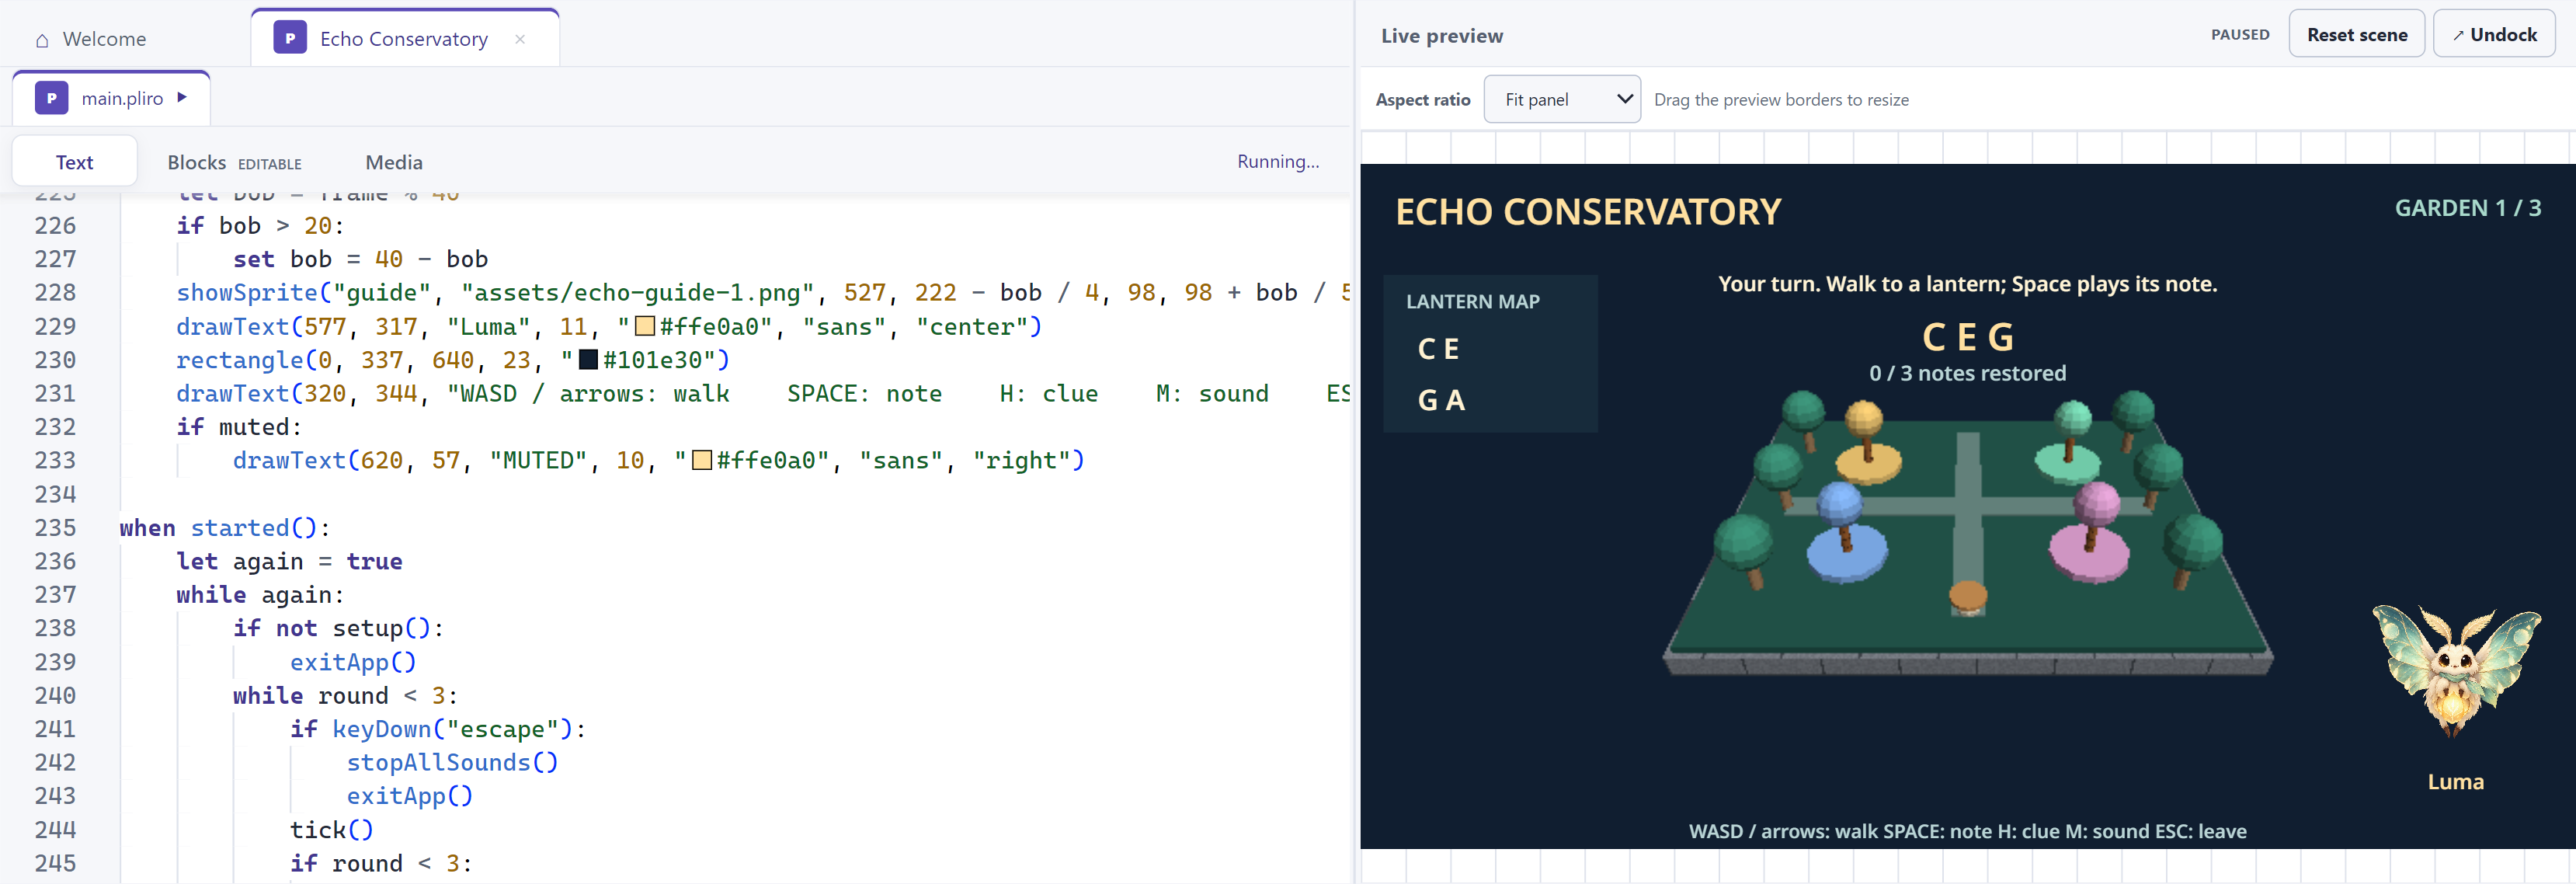Click the purple P icon on Echo Conservatory tab
The height and width of the screenshot is (884, 2576).
click(290, 39)
